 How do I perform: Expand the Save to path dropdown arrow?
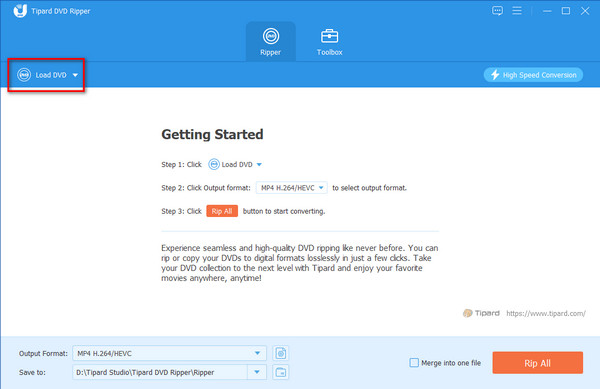257,372
